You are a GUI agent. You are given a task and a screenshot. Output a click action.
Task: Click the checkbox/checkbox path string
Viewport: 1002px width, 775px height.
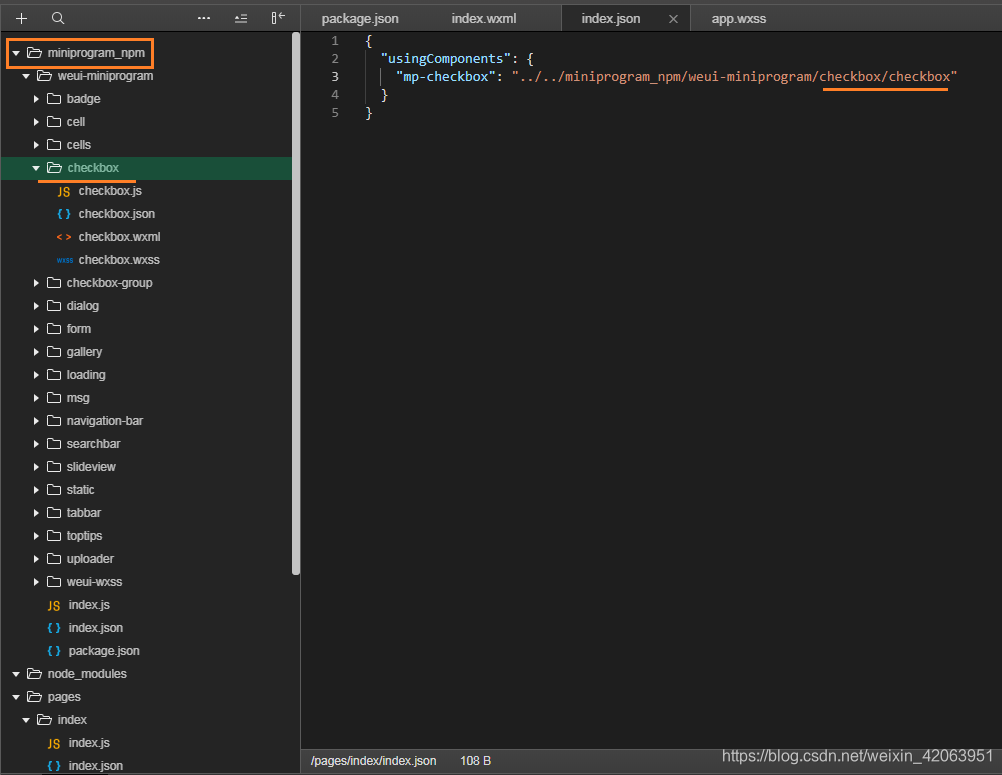(885, 77)
